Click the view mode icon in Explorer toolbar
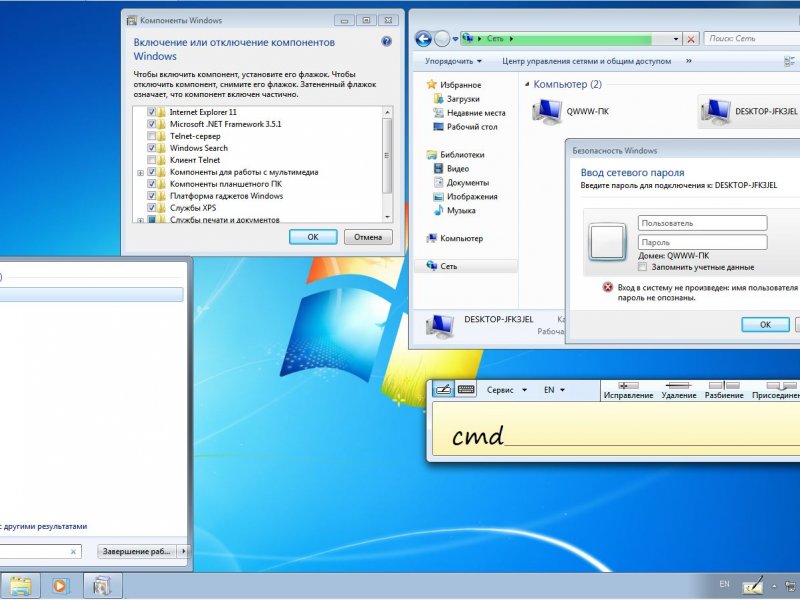 pyautogui.click(x=789, y=61)
